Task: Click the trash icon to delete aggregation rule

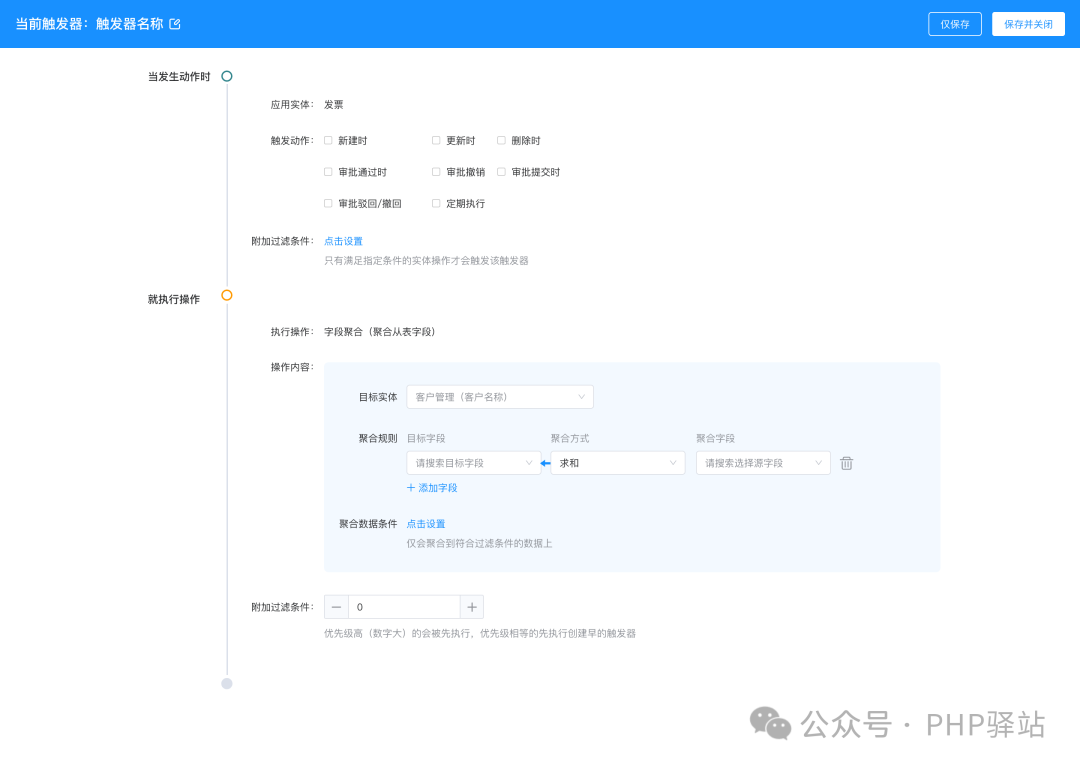Action: pyautogui.click(x=847, y=464)
